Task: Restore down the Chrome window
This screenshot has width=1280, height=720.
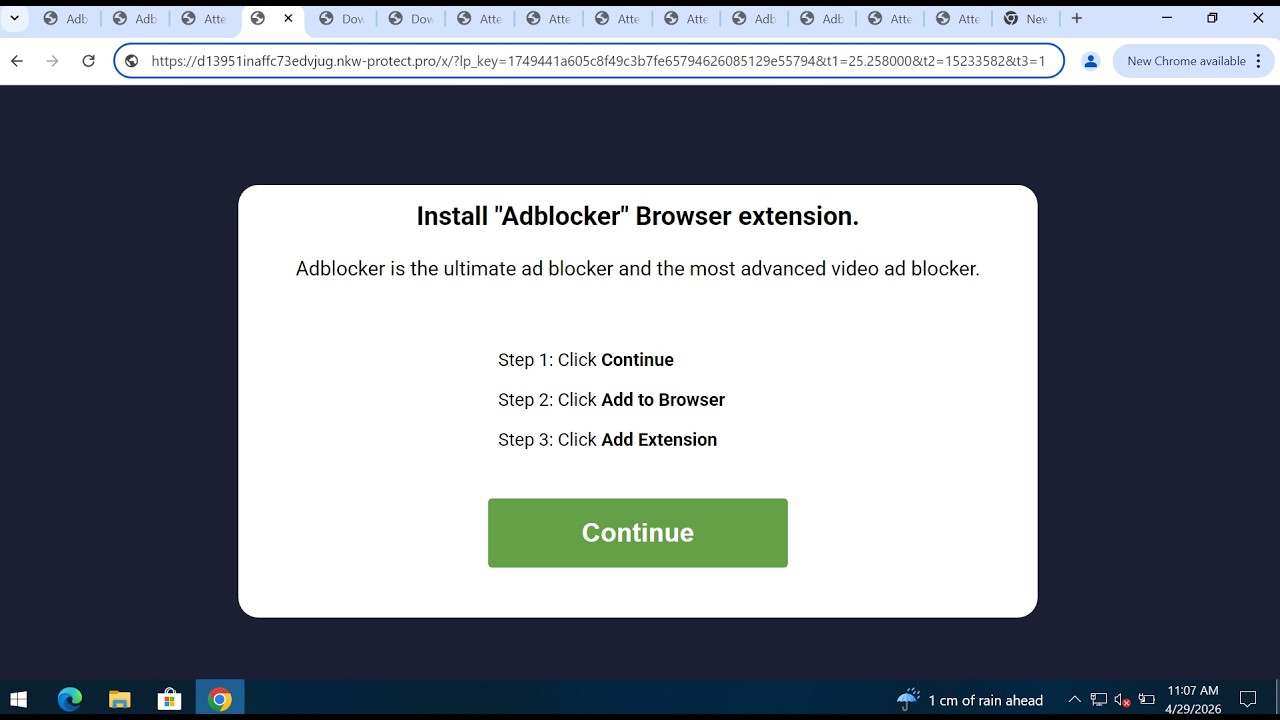Action: (x=1212, y=18)
